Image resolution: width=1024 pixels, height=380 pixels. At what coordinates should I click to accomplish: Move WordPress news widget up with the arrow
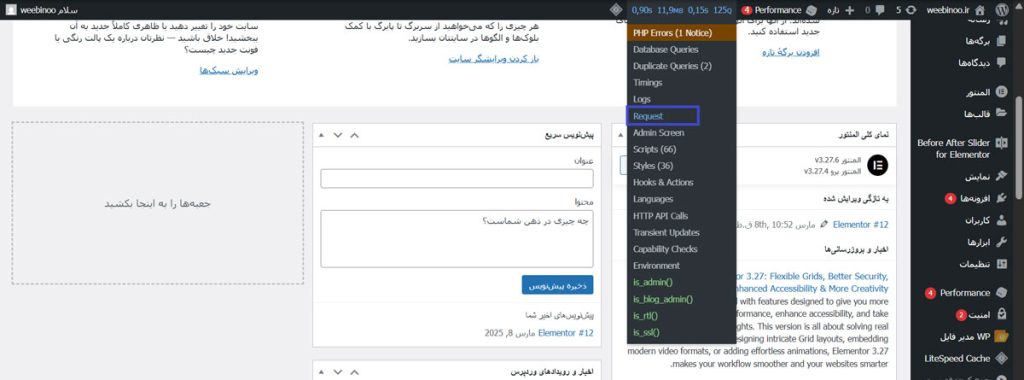click(x=355, y=372)
